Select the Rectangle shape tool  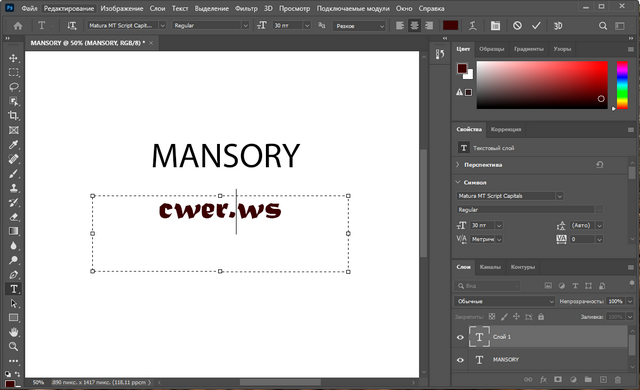click(13, 318)
